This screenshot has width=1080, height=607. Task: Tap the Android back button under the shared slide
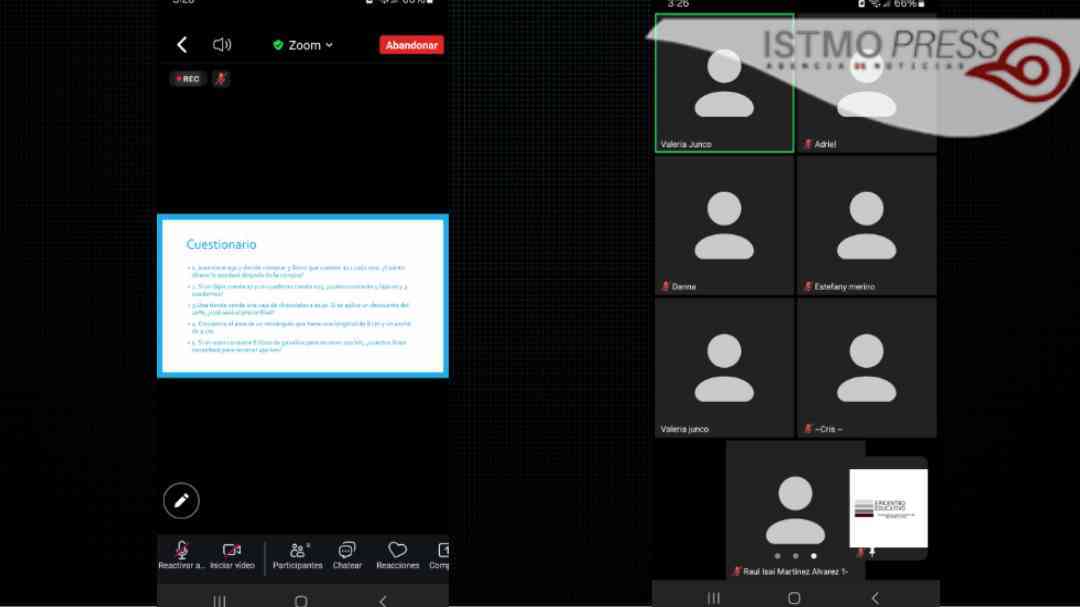(x=383, y=600)
